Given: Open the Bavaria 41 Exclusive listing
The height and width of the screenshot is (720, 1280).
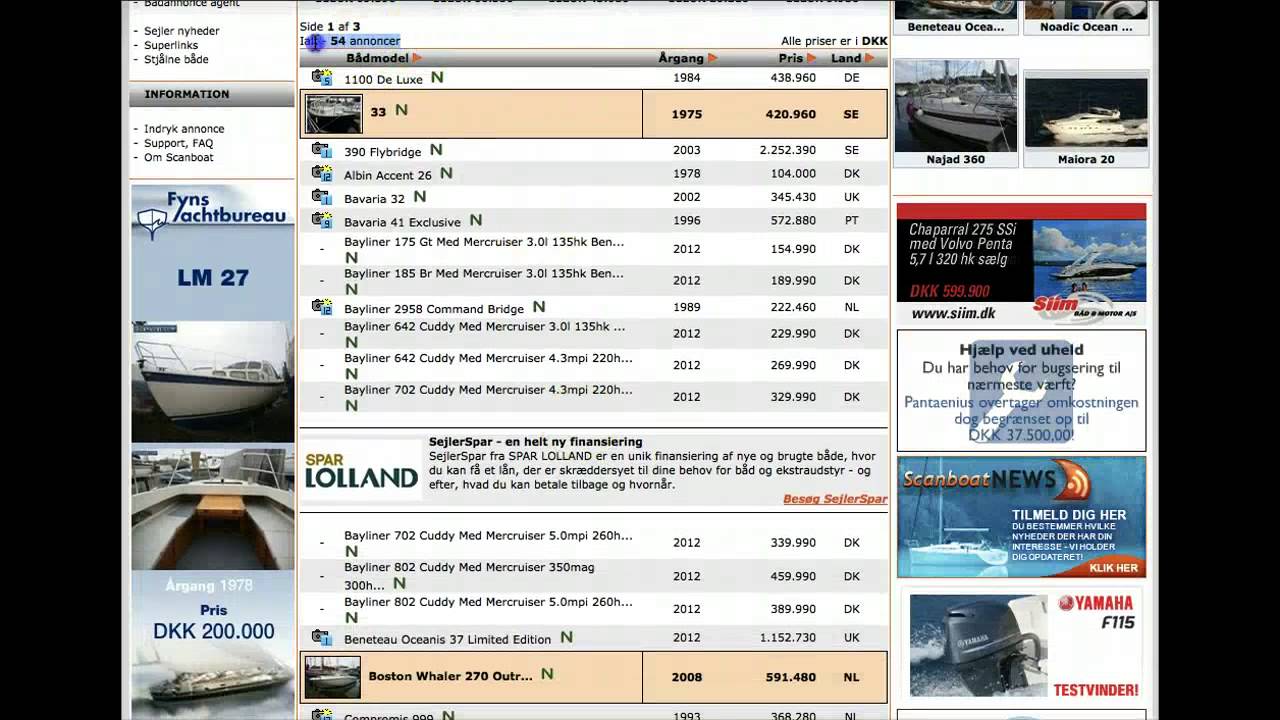Looking at the screenshot, I should (402, 222).
